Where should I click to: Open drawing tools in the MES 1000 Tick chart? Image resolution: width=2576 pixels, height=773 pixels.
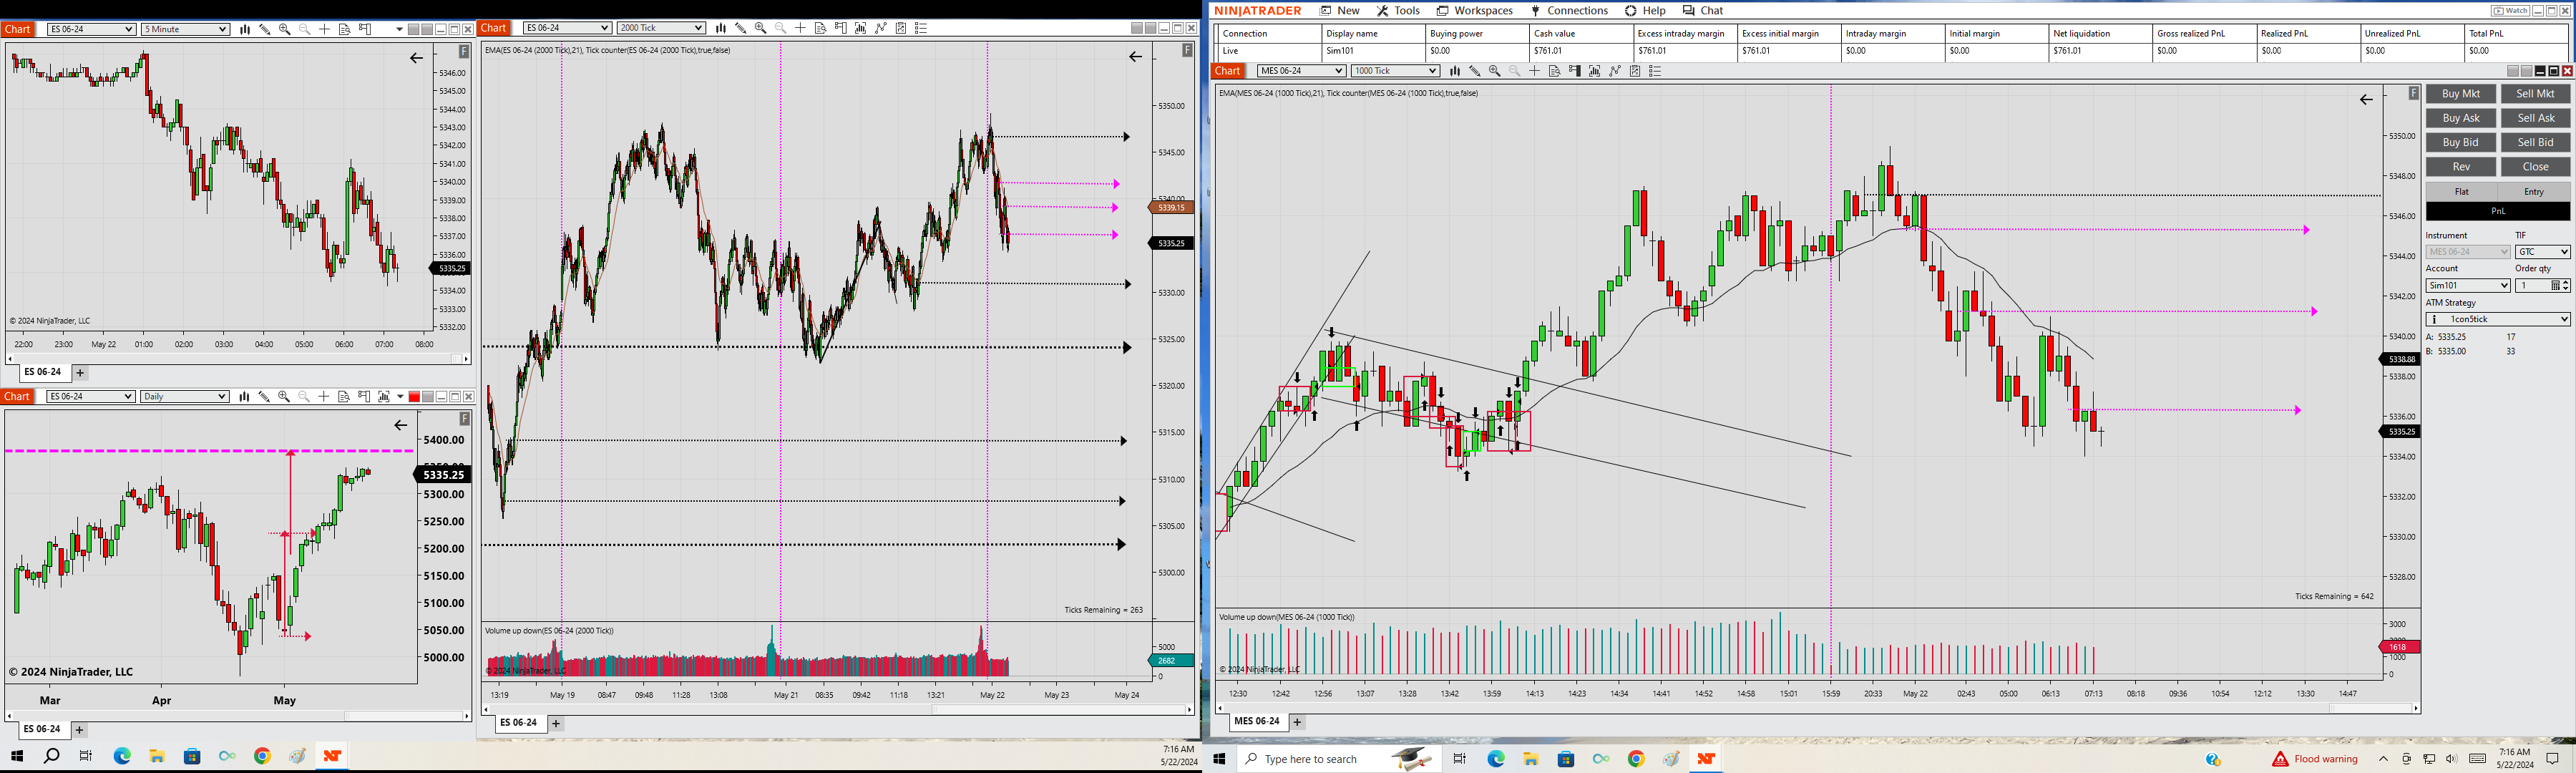pos(1475,71)
